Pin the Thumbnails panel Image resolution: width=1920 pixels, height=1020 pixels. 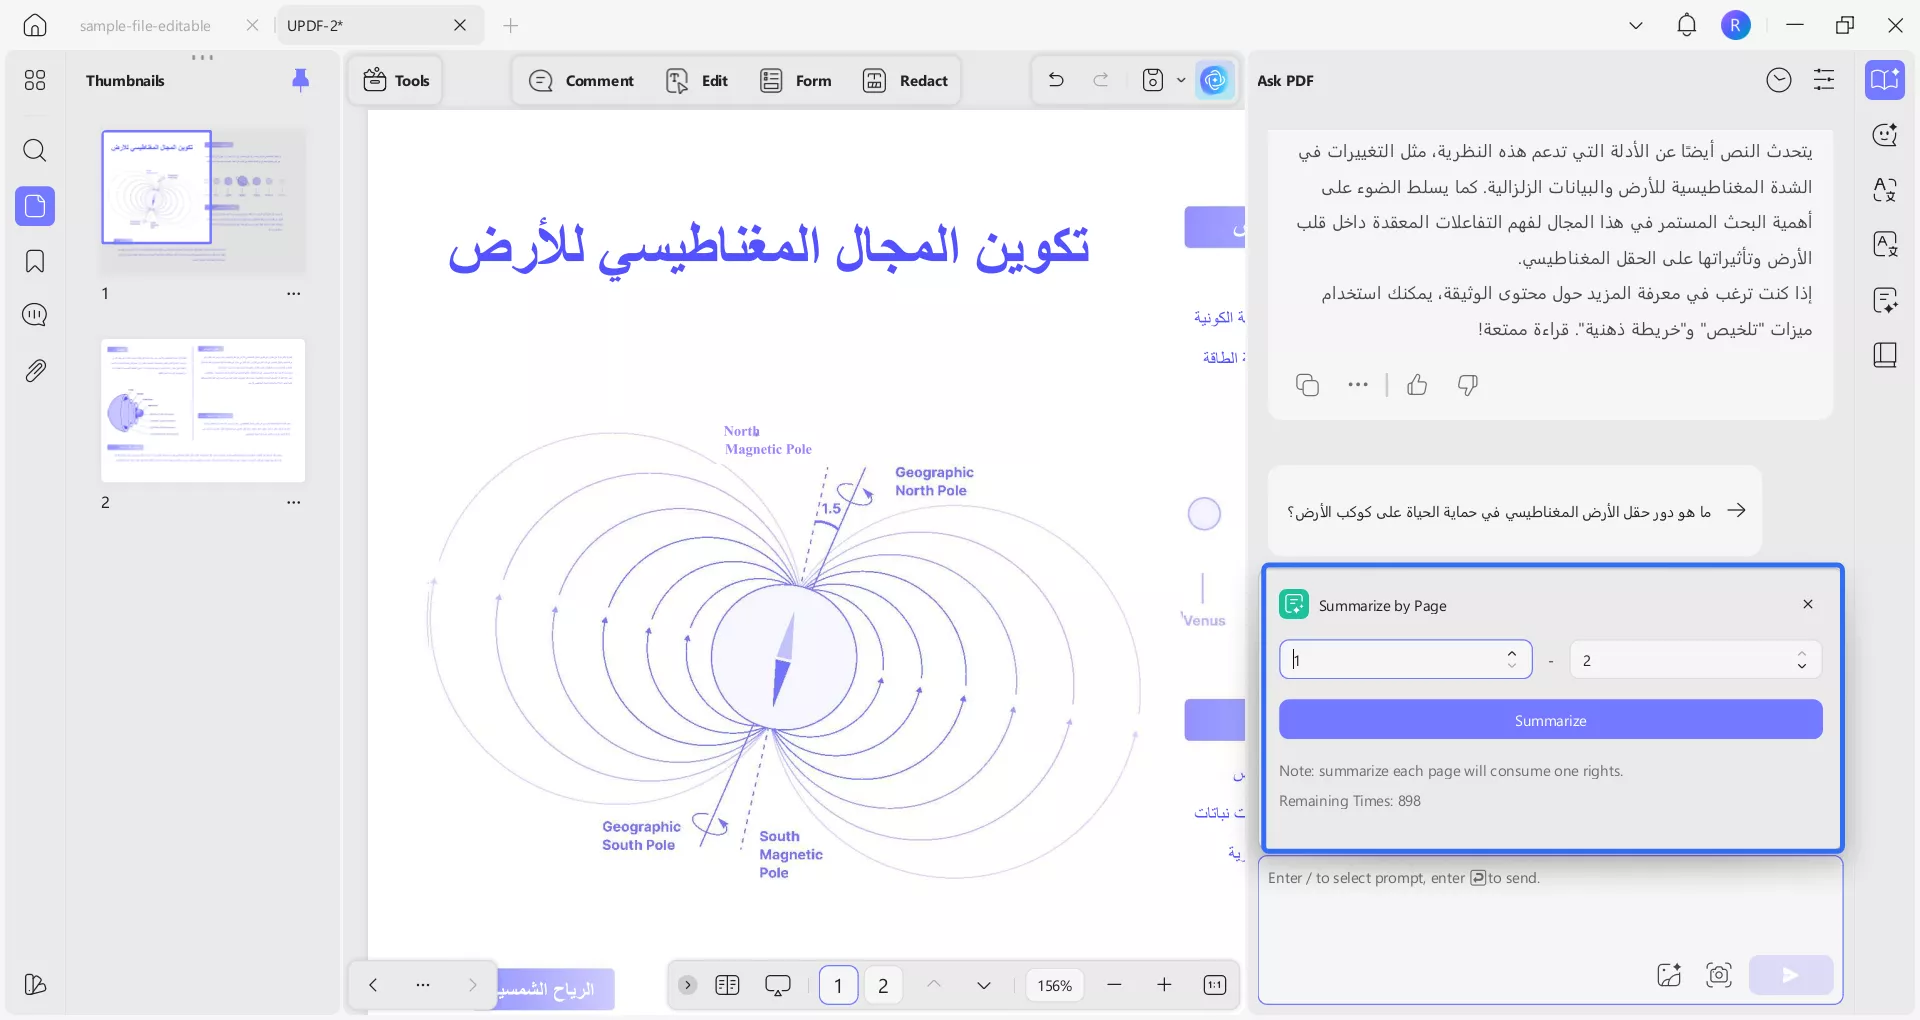pyautogui.click(x=300, y=80)
